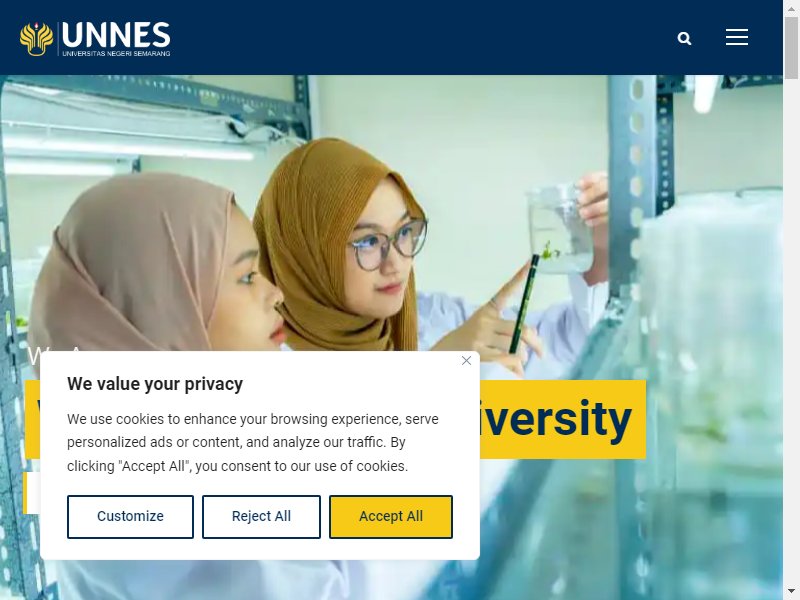
Task: Click the Universitas Negeri Semarang subtitle
Action: tap(116, 53)
